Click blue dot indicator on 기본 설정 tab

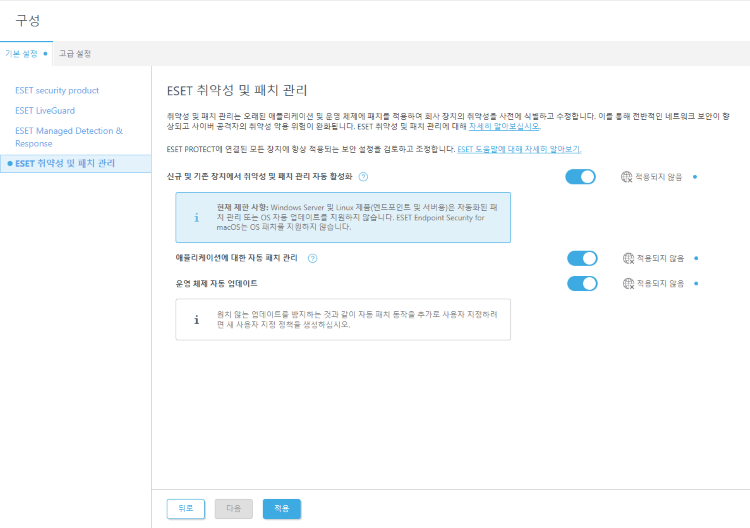pyautogui.click(x=45, y=54)
